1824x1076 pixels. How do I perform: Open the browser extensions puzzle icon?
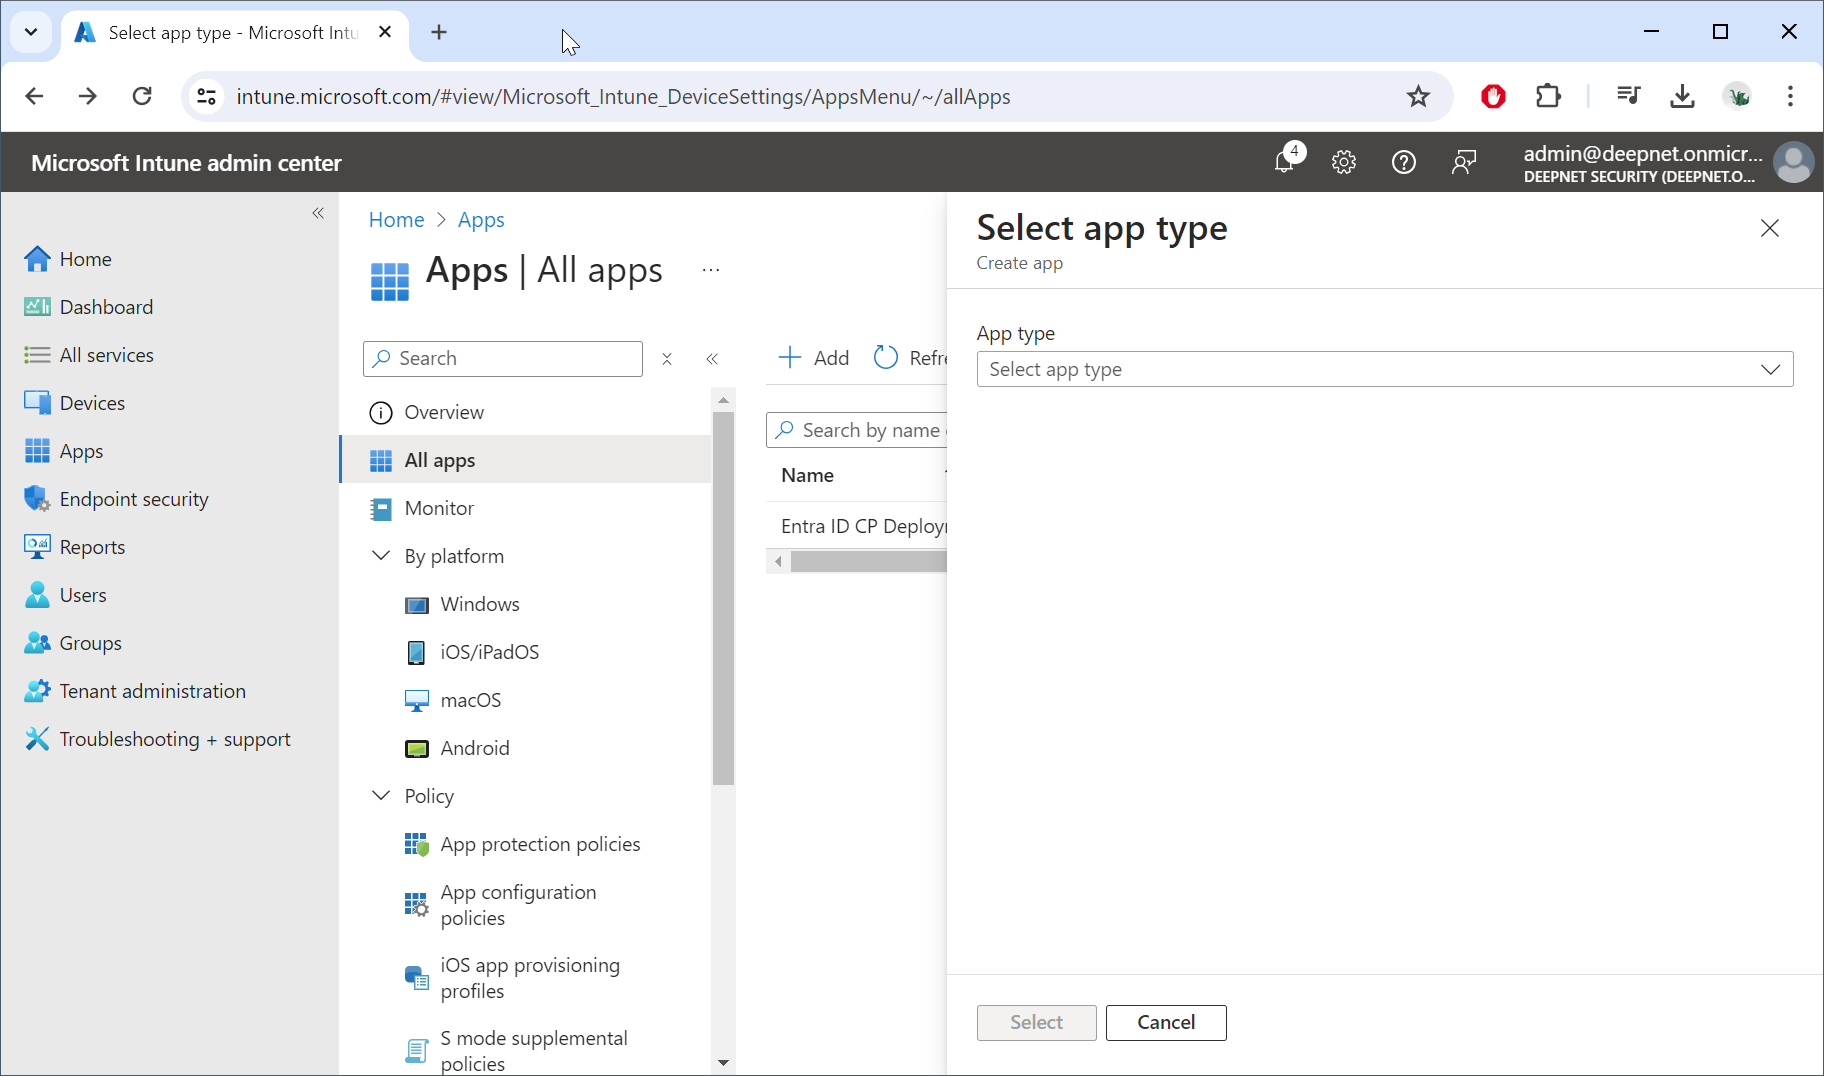1548,96
